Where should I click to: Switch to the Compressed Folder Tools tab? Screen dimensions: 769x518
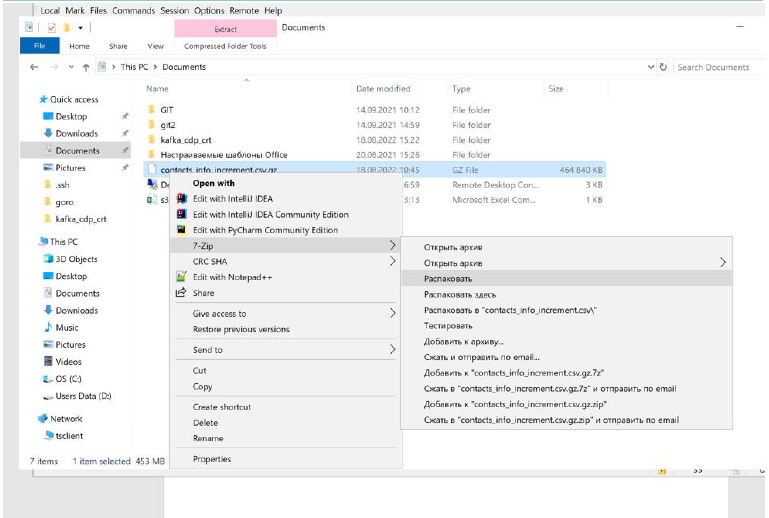point(225,46)
